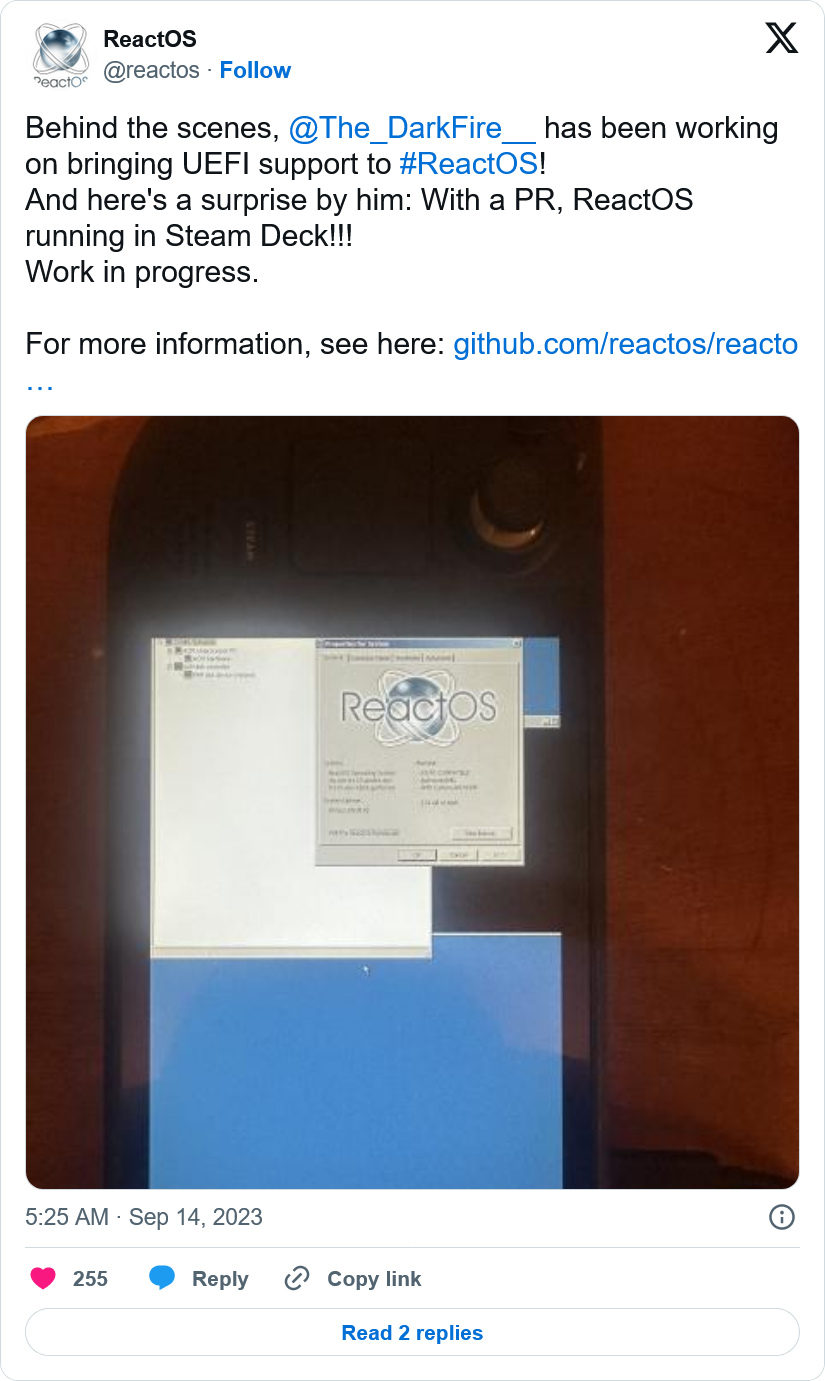Click the Reply speech bubble icon
Viewport: 825px width, 1381px height.
(x=162, y=1278)
